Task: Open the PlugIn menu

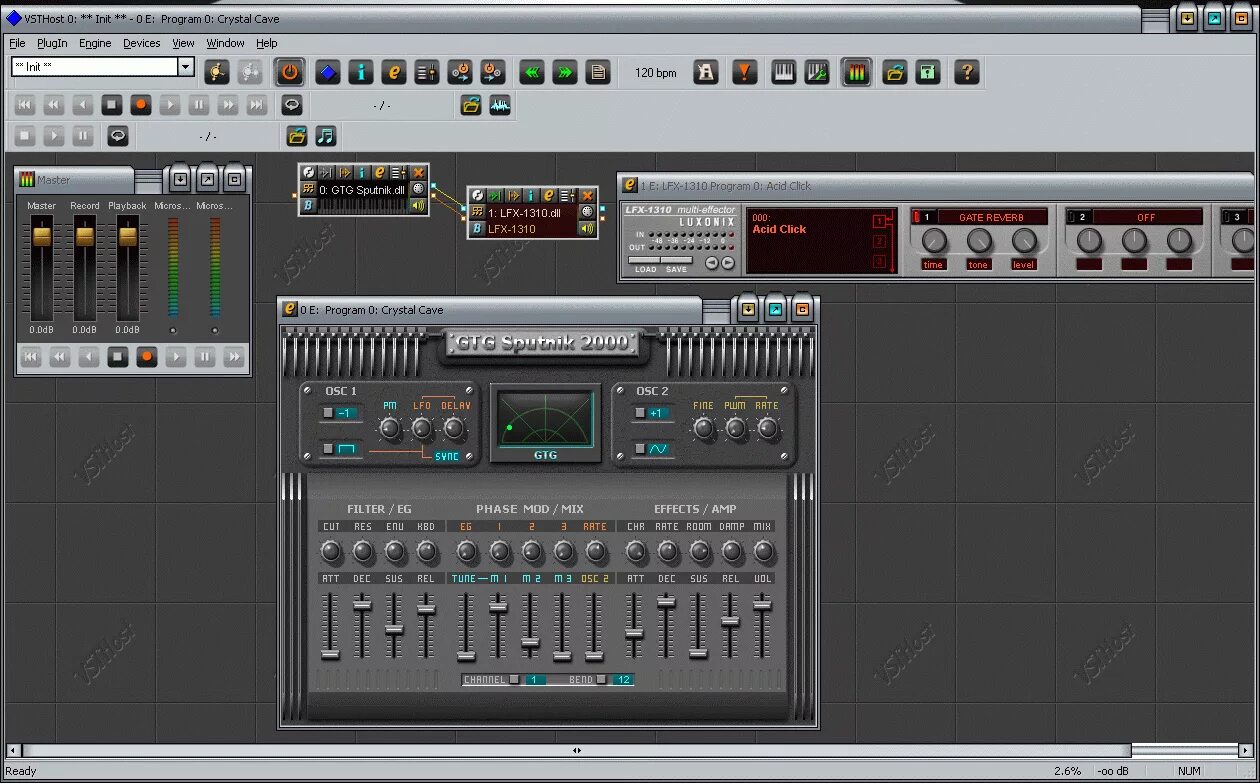Action: (52, 43)
